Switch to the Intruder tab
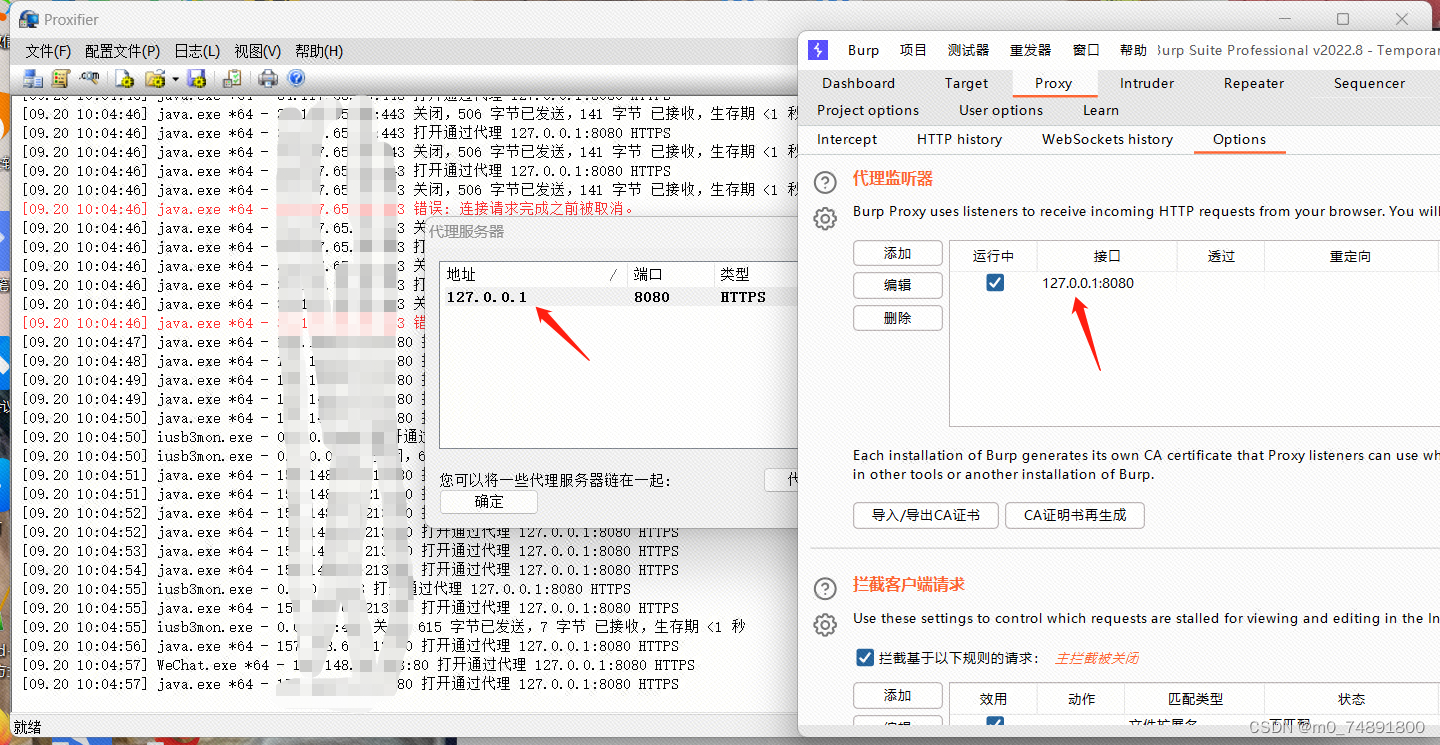The image size is (1440, 745). click(x=1147, y=83)
